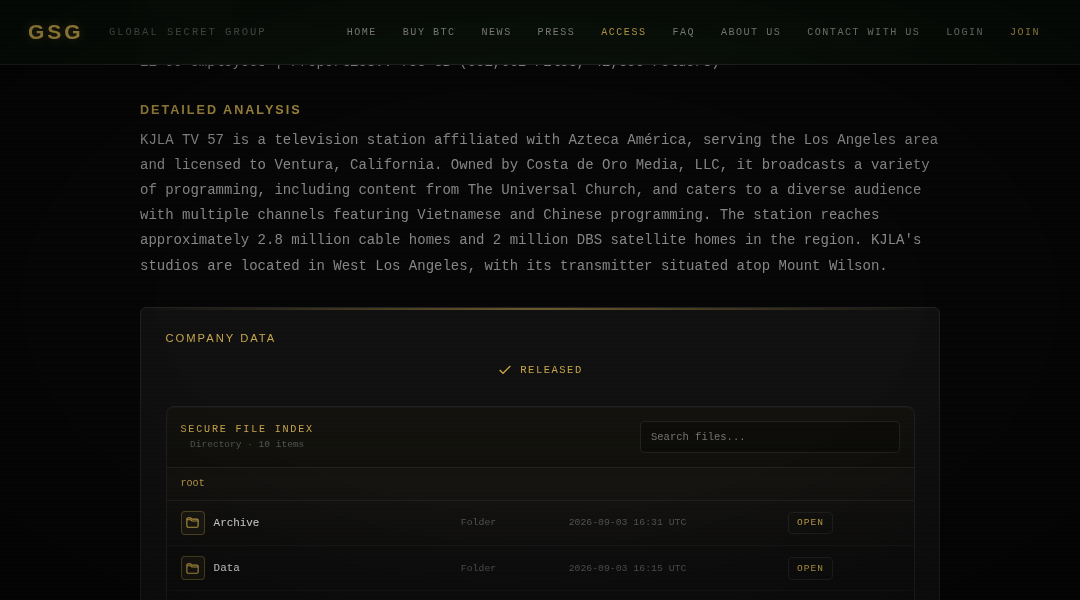The image size is (1080, 600).
Task: Click the Folder type in Data row
Action: pos(478,568)
